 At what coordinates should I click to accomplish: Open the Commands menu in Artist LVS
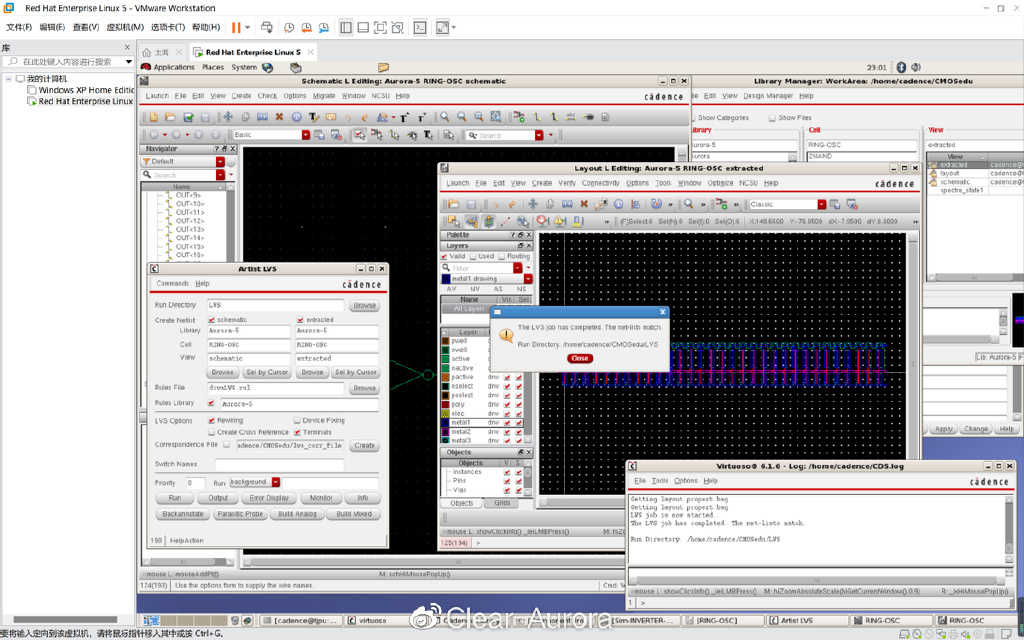point(172,283)
